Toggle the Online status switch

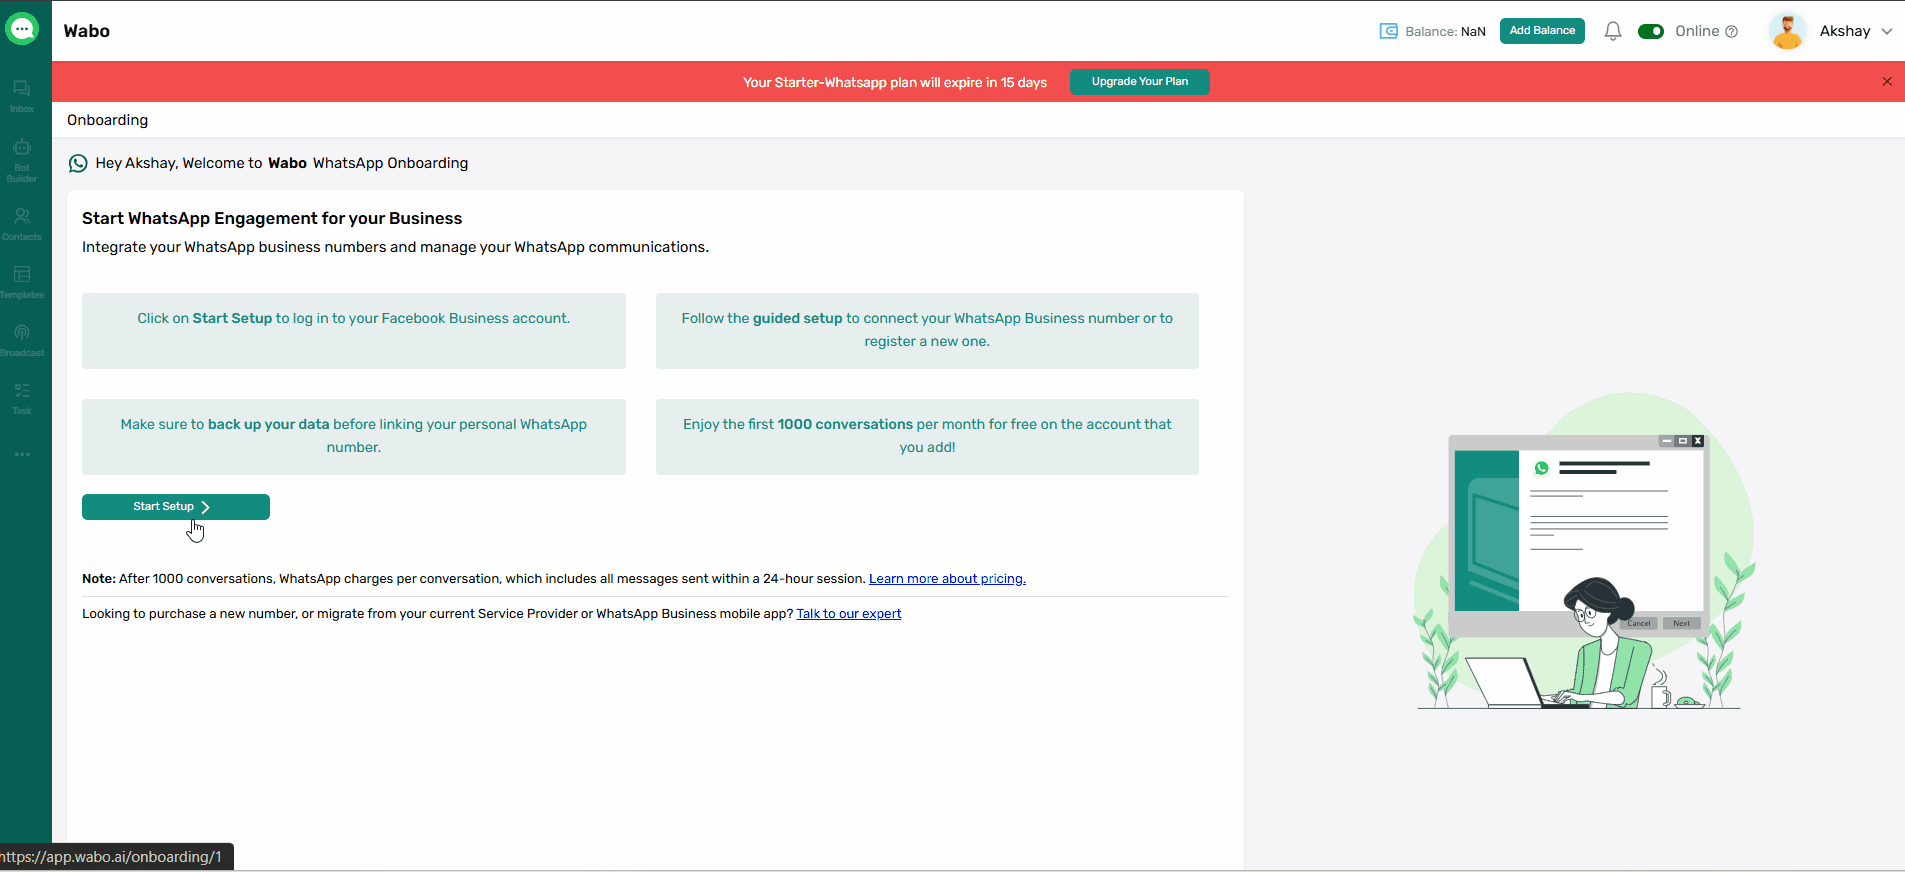[1651, 31]
